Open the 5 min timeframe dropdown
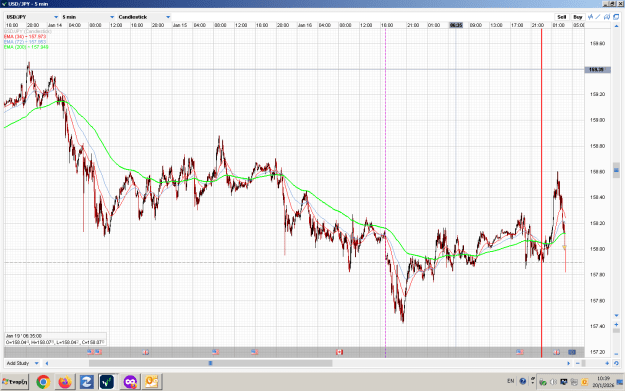Screen dimensions: 625x391 point(88,17)
